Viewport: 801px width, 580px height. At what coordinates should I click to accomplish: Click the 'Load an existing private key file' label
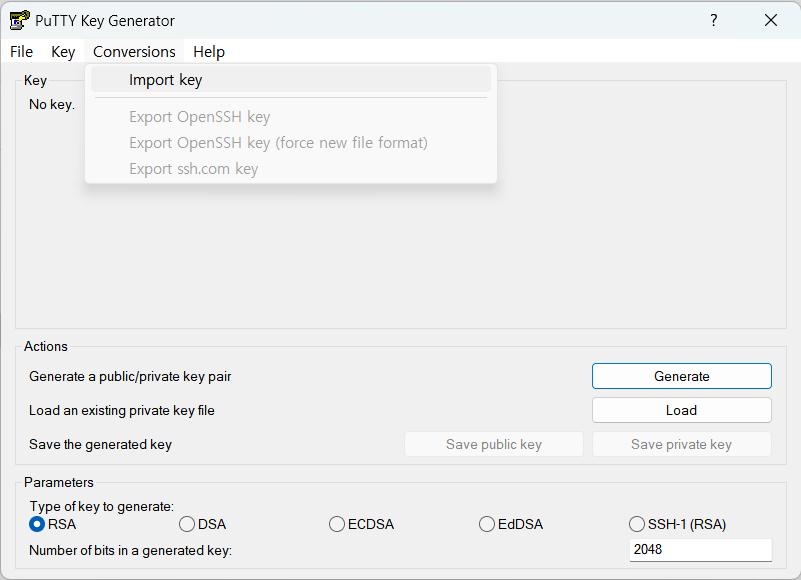coord(122,410)
